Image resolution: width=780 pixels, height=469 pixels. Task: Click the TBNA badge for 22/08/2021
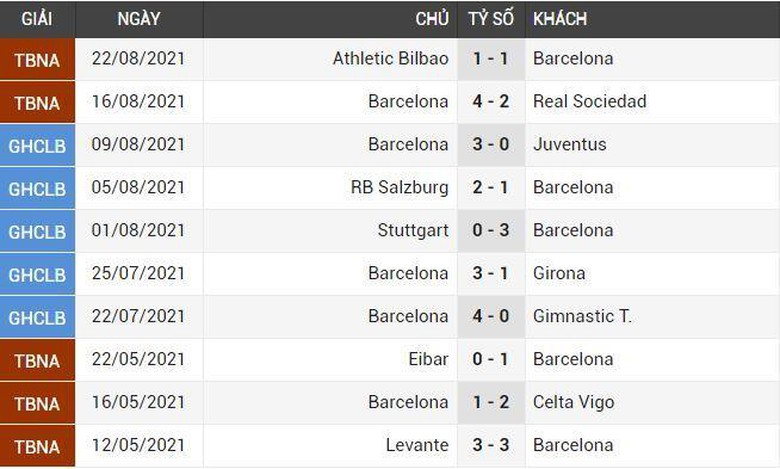[37, 59]
